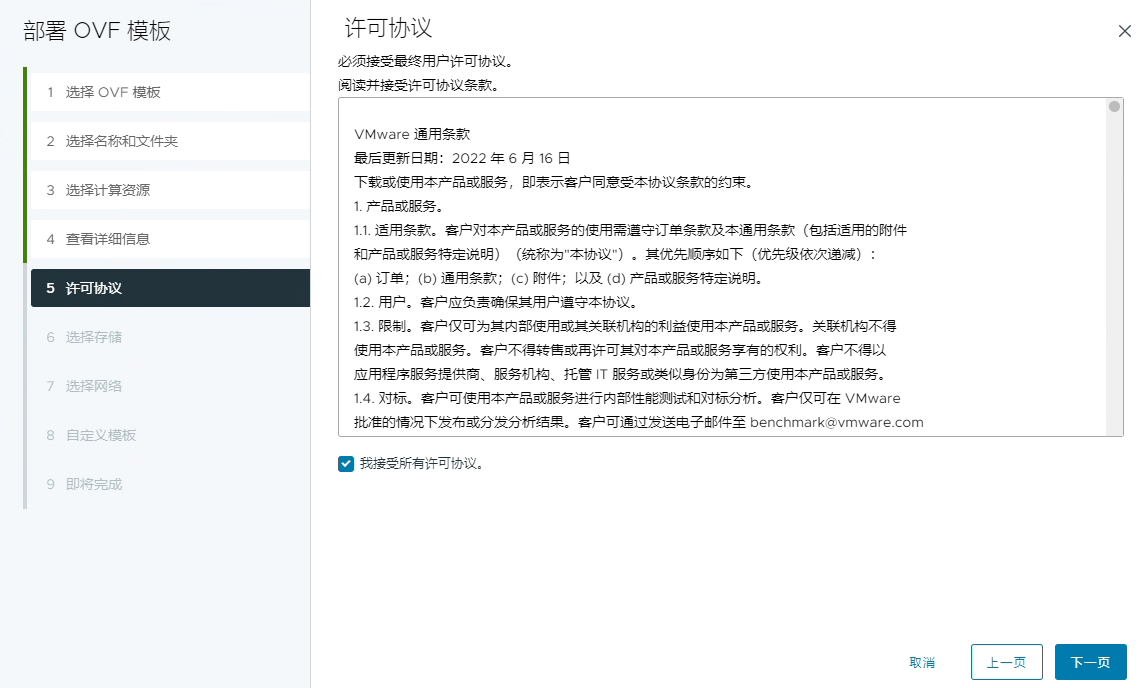Click the heading 1. 产品或服务。

pos(398,206)
